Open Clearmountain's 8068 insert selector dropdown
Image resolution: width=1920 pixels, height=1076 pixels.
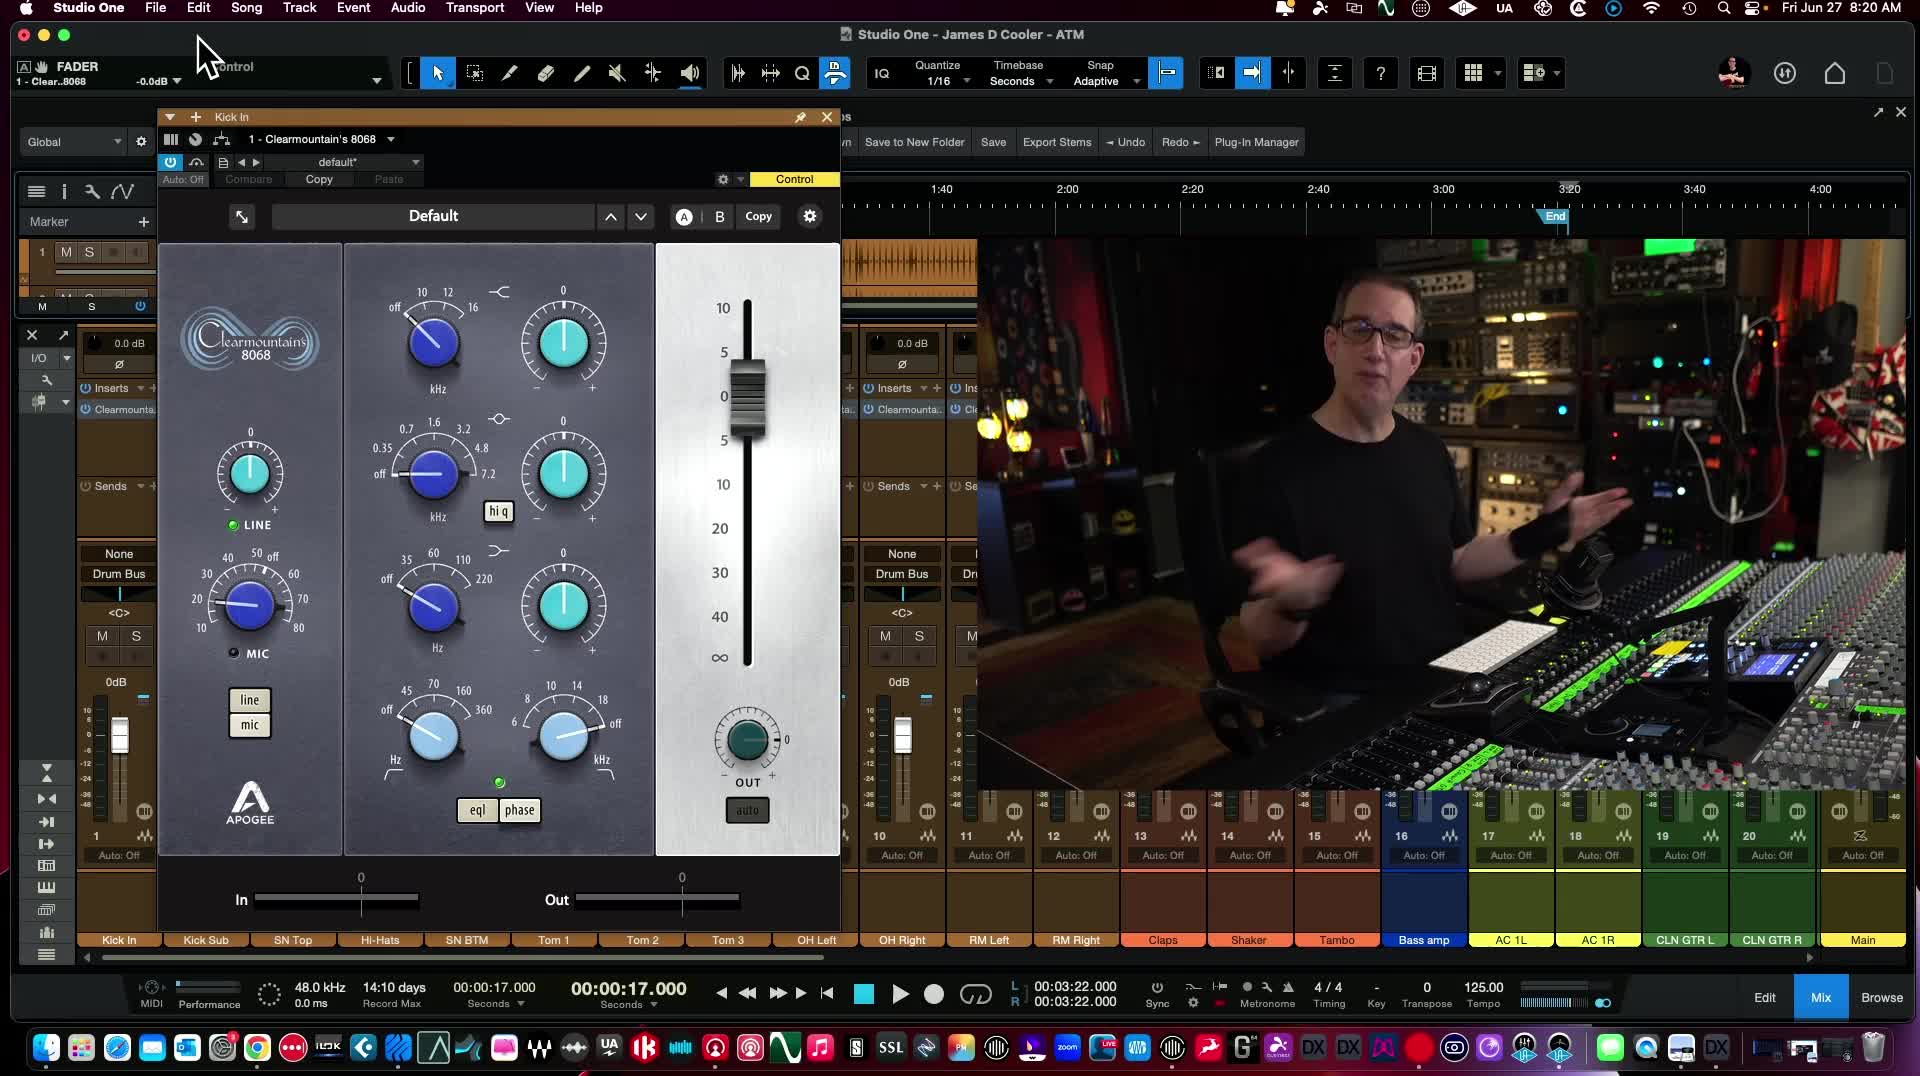[322, 139]
